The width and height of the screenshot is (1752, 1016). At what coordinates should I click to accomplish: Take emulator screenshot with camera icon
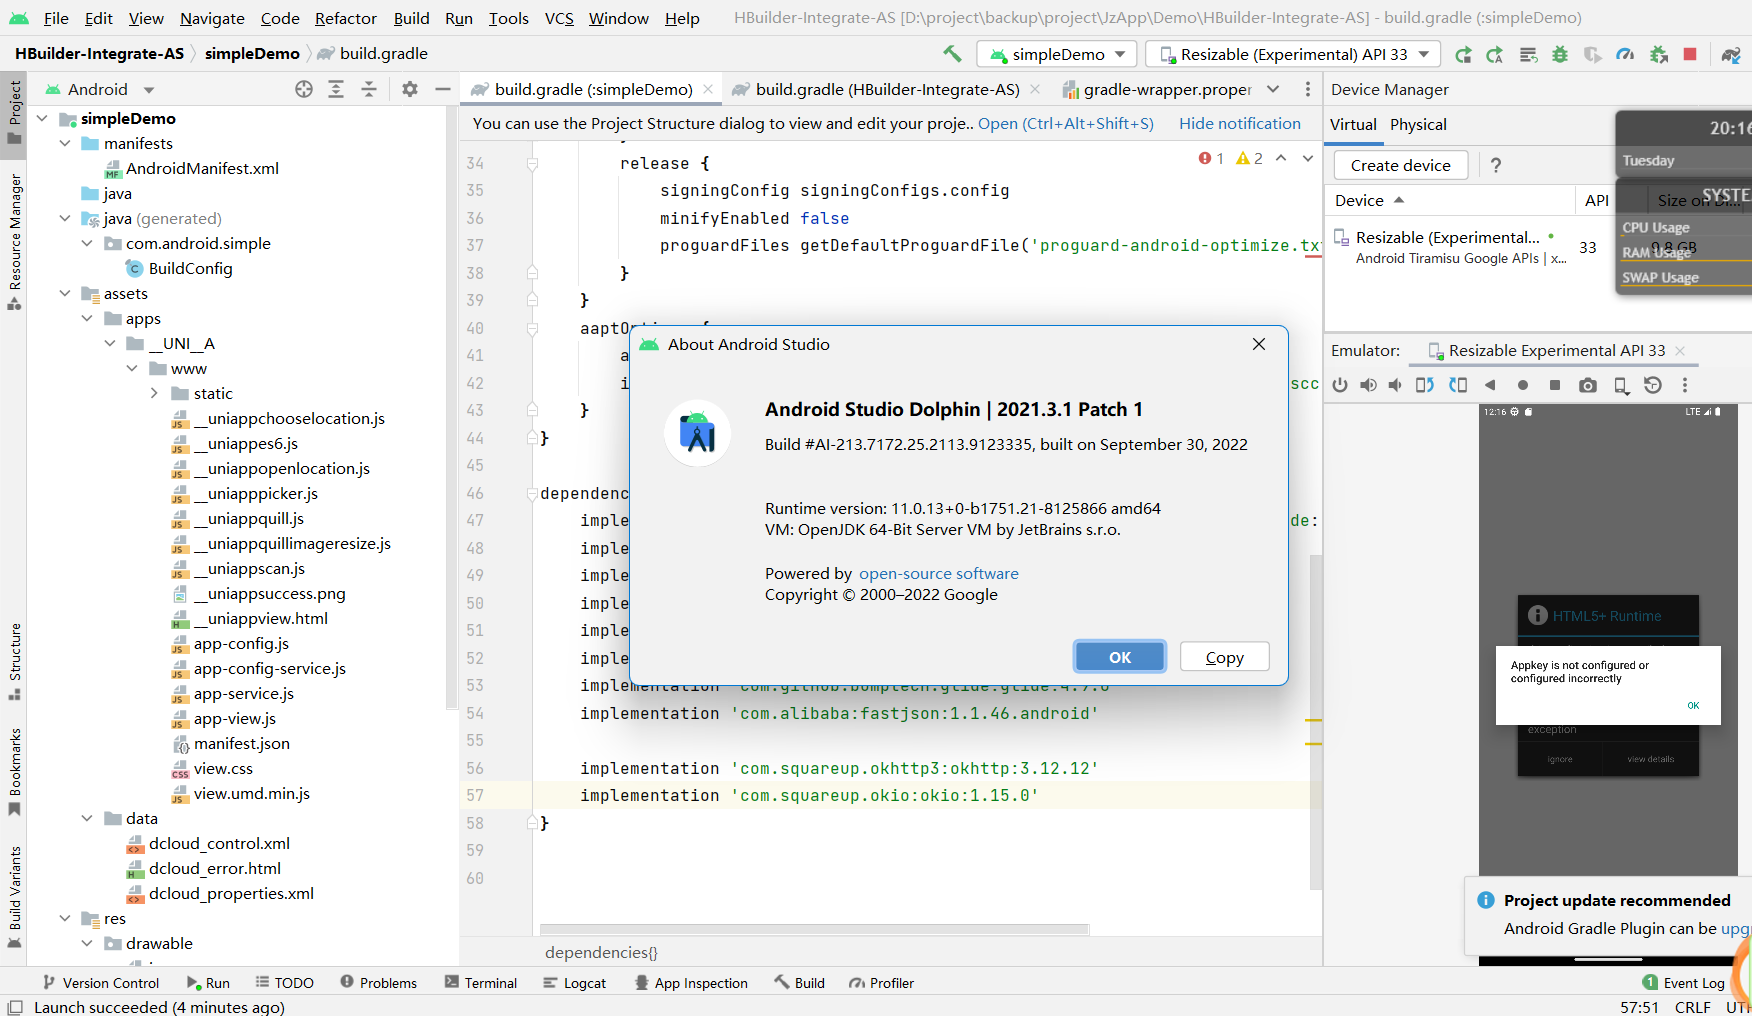[1588, 385]
